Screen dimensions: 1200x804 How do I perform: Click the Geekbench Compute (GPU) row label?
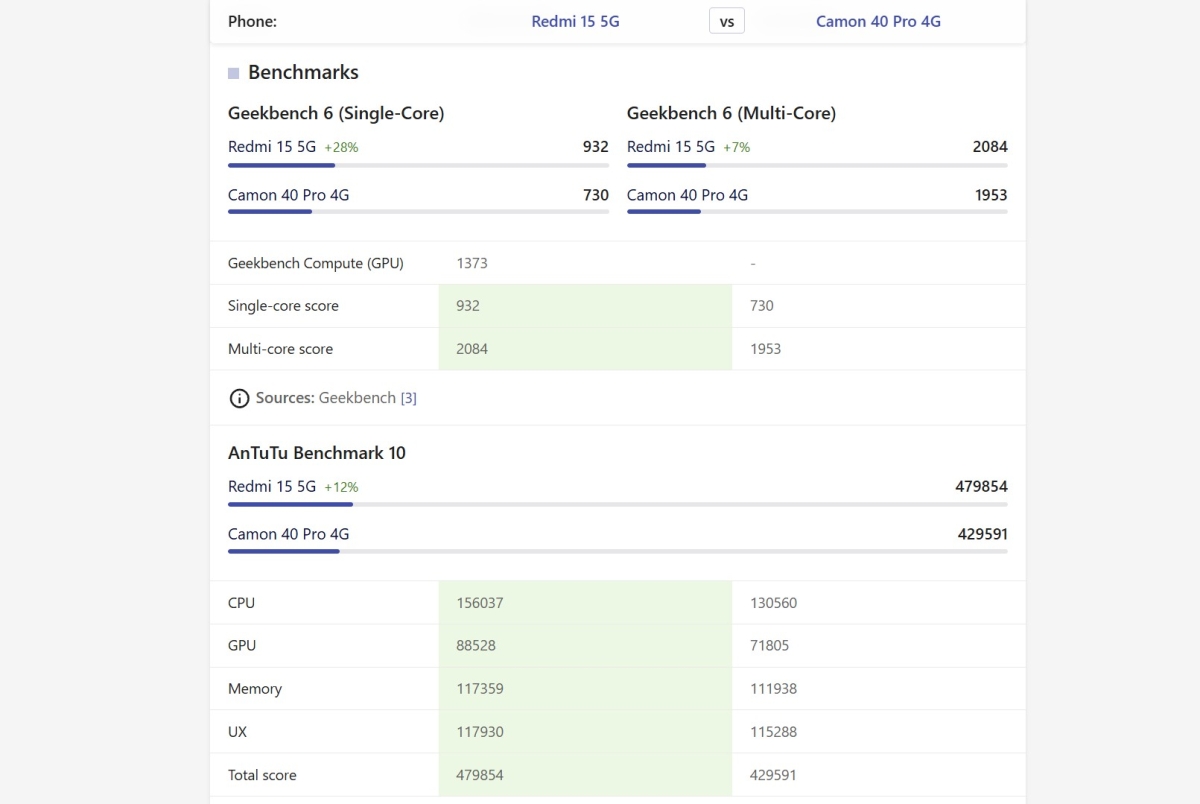click(315, 263)
